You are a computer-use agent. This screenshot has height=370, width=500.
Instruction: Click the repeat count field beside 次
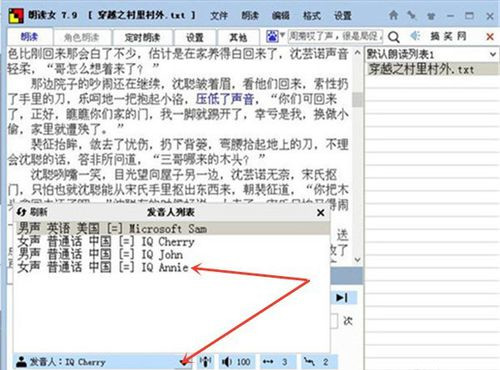coord(334,321)
